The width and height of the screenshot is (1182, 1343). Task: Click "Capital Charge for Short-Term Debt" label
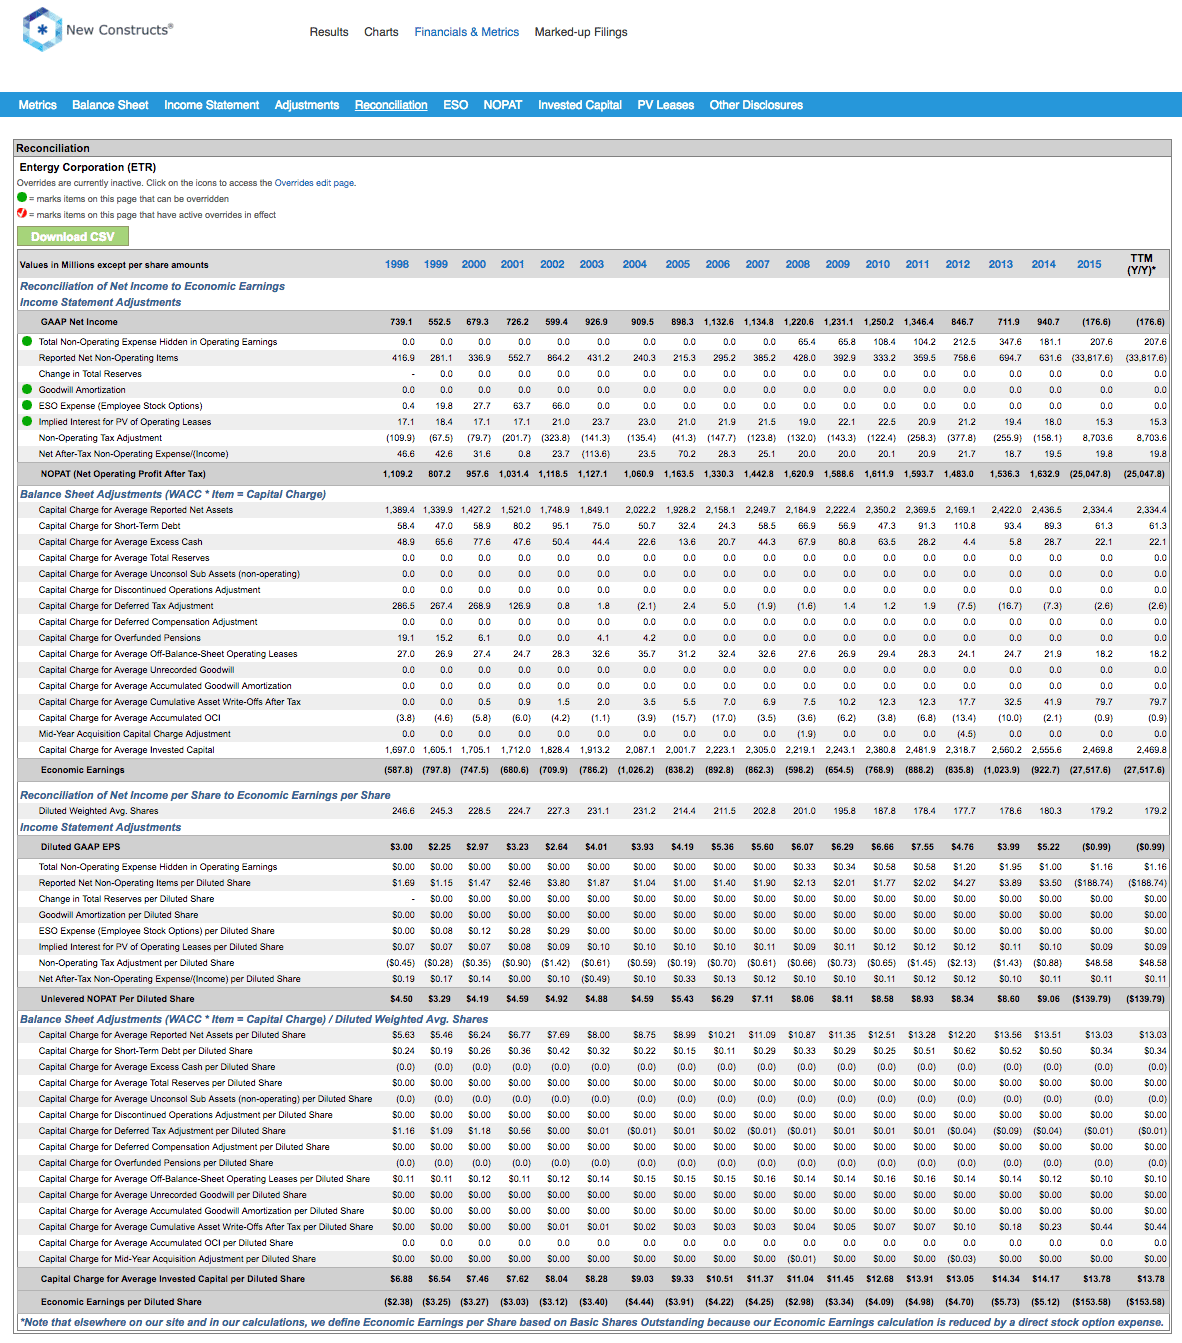tap(110, 526)
